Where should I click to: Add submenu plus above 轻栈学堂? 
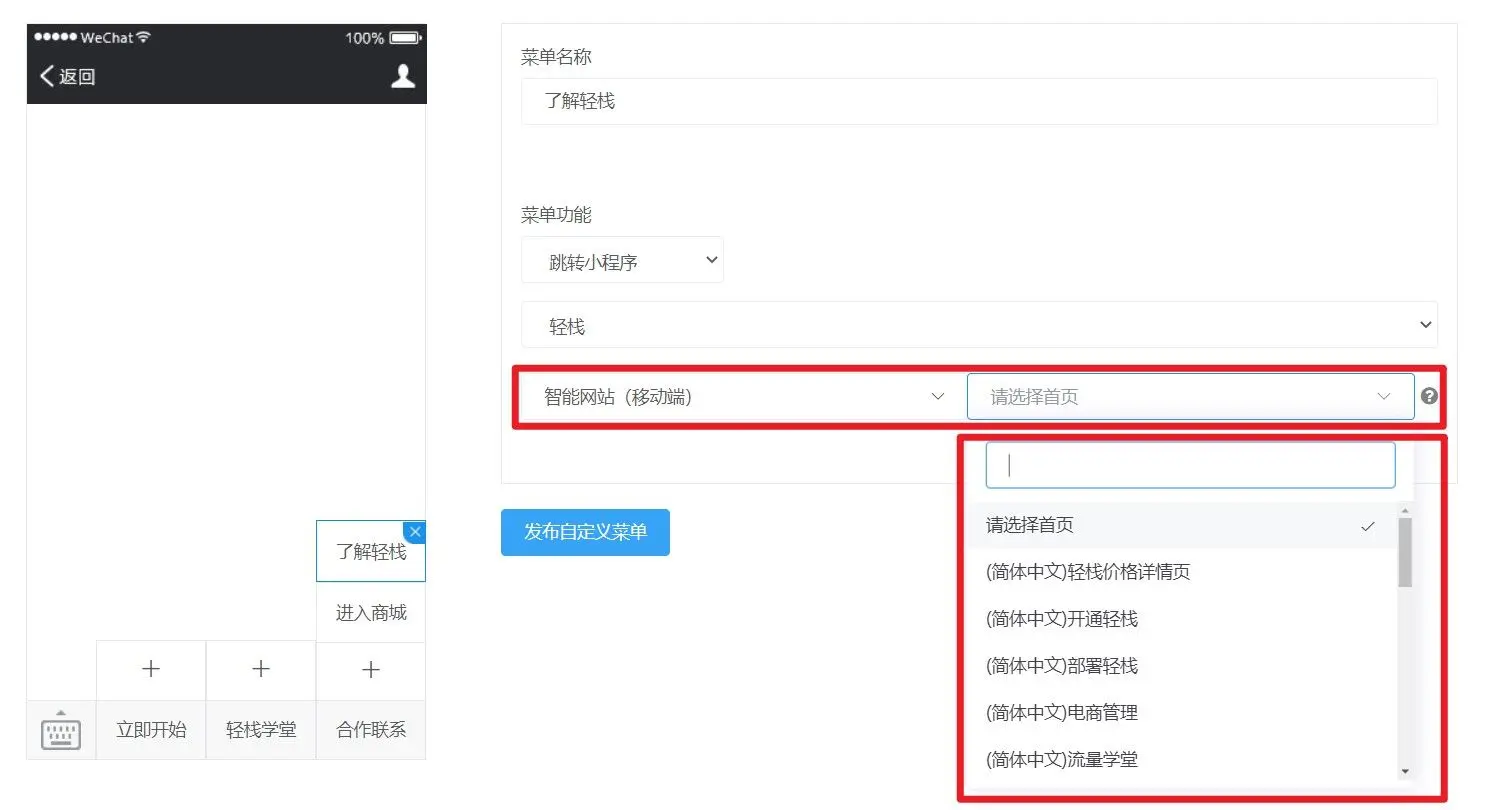(x=261, y=670)
